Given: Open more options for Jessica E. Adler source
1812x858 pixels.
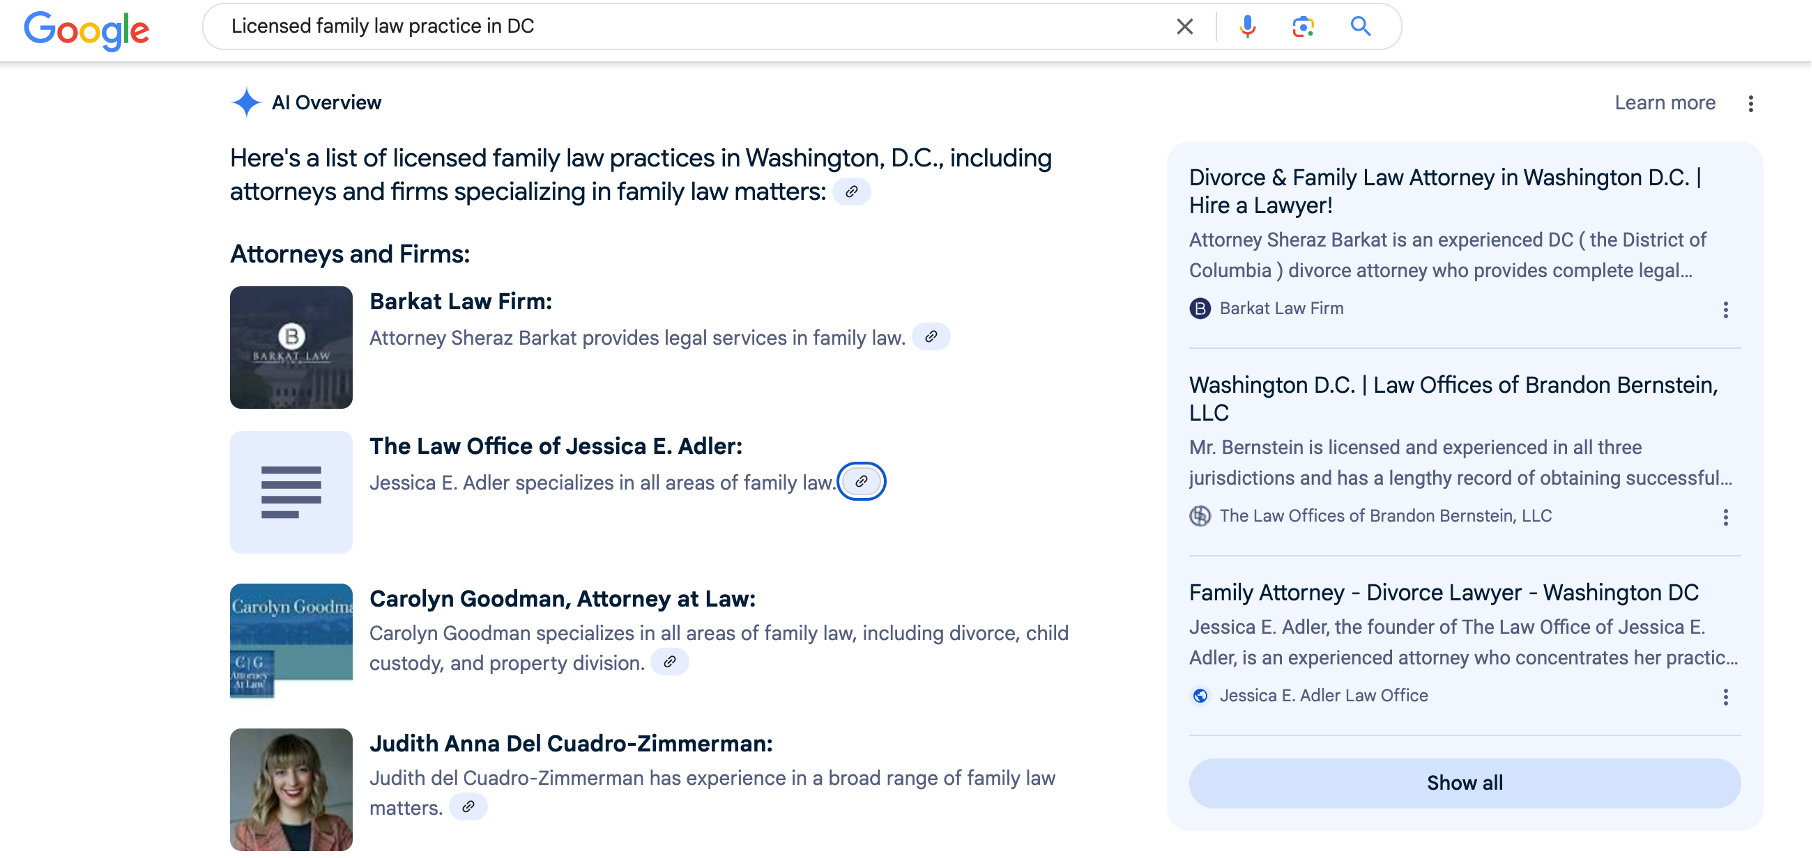Looking at the screenshot, I should point(1726,697).
